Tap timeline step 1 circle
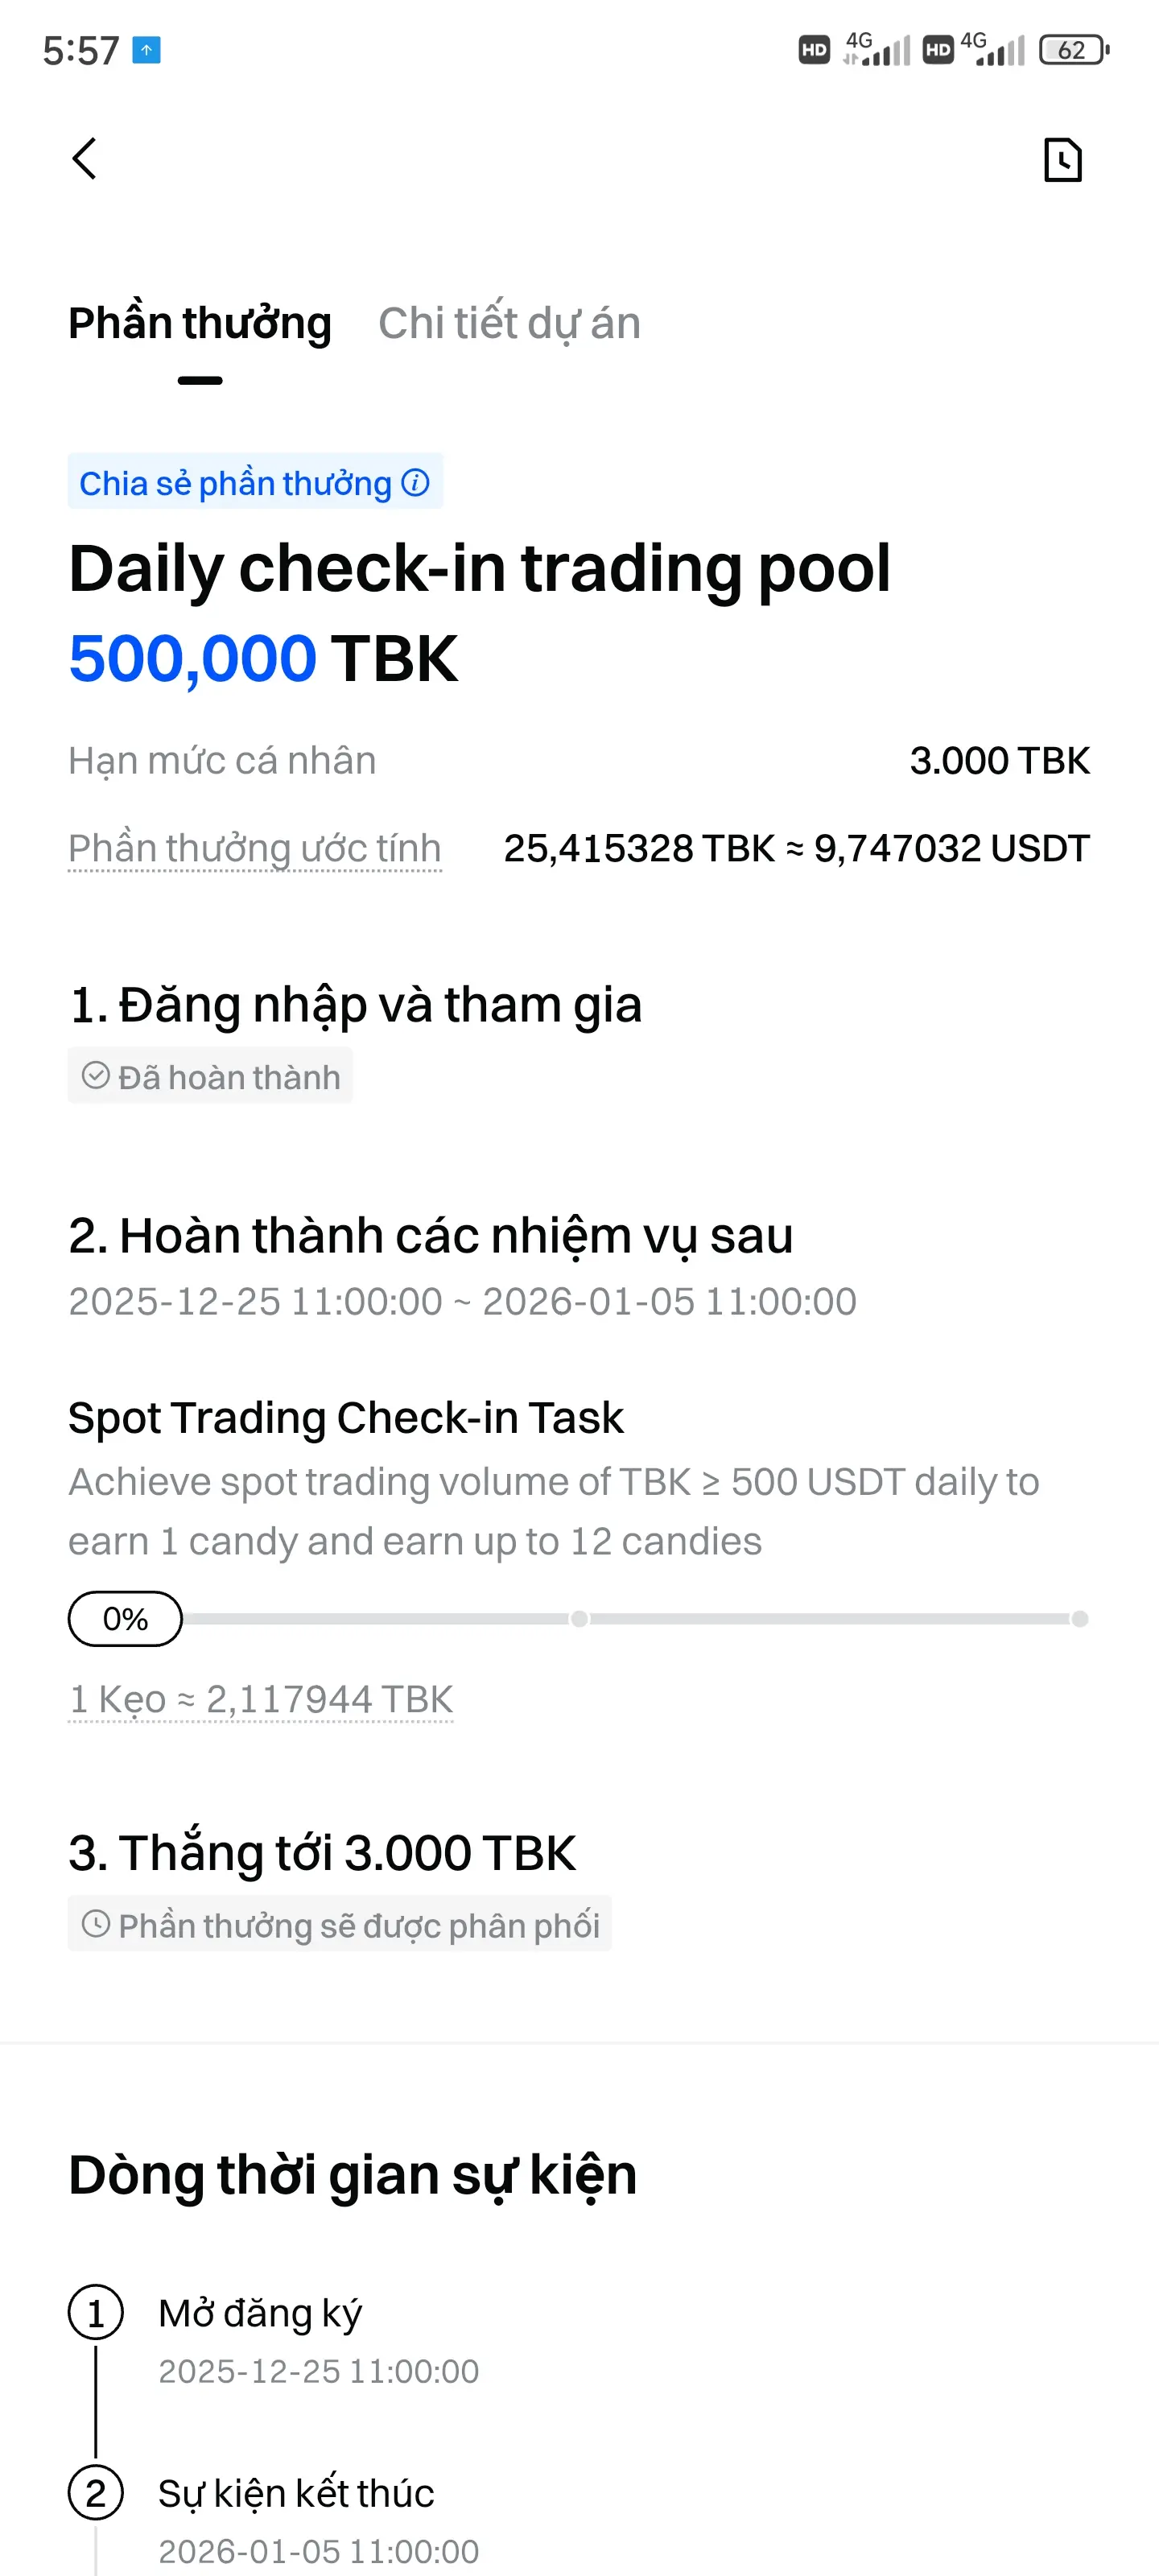Viewport: 1159px width, 2576px height. point(96,2313)
